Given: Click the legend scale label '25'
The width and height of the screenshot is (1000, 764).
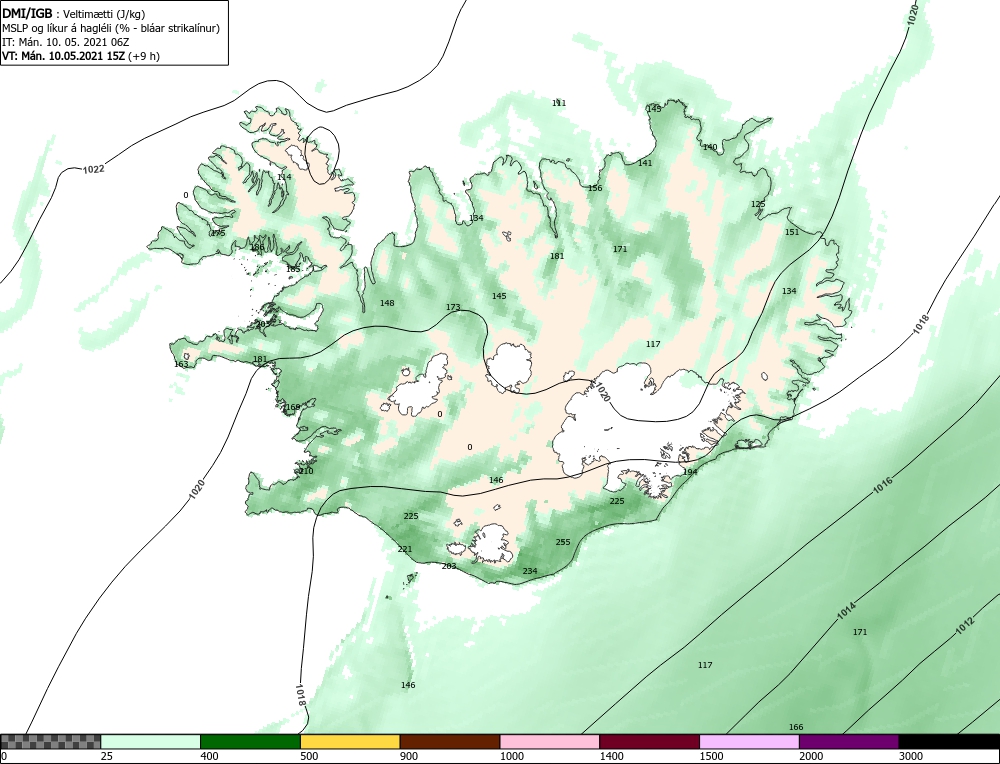Looking at the screenshot, I should pyautogui.click(x=106, y=756).
